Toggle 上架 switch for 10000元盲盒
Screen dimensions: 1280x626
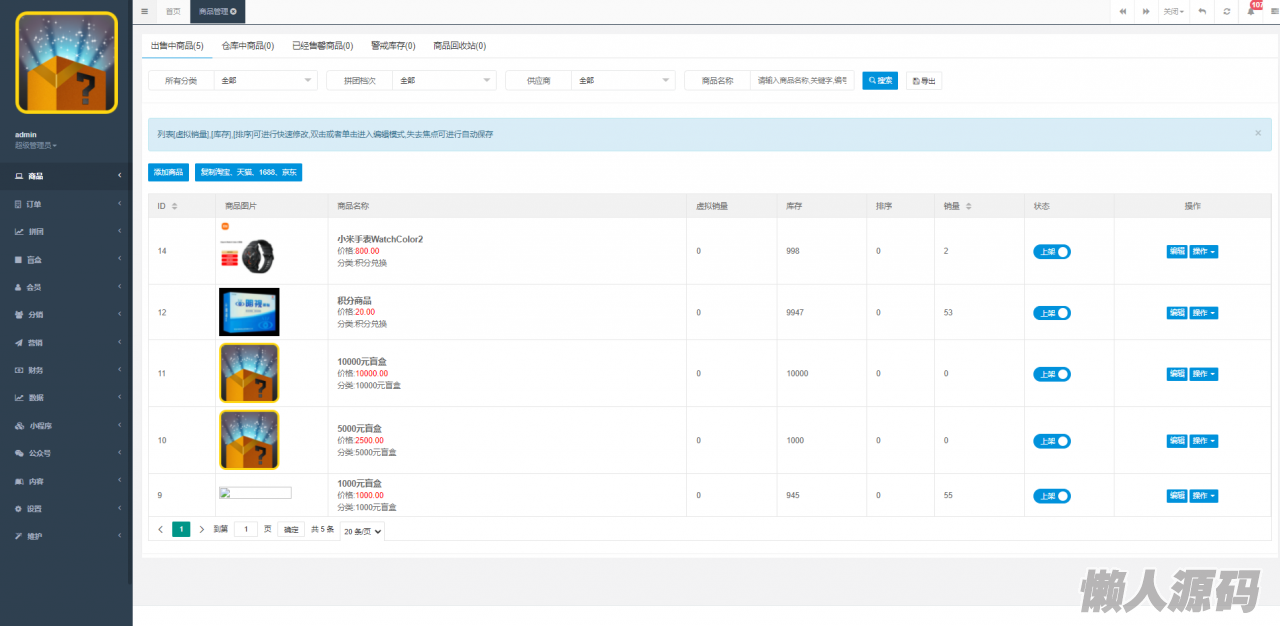point(1051,374)
